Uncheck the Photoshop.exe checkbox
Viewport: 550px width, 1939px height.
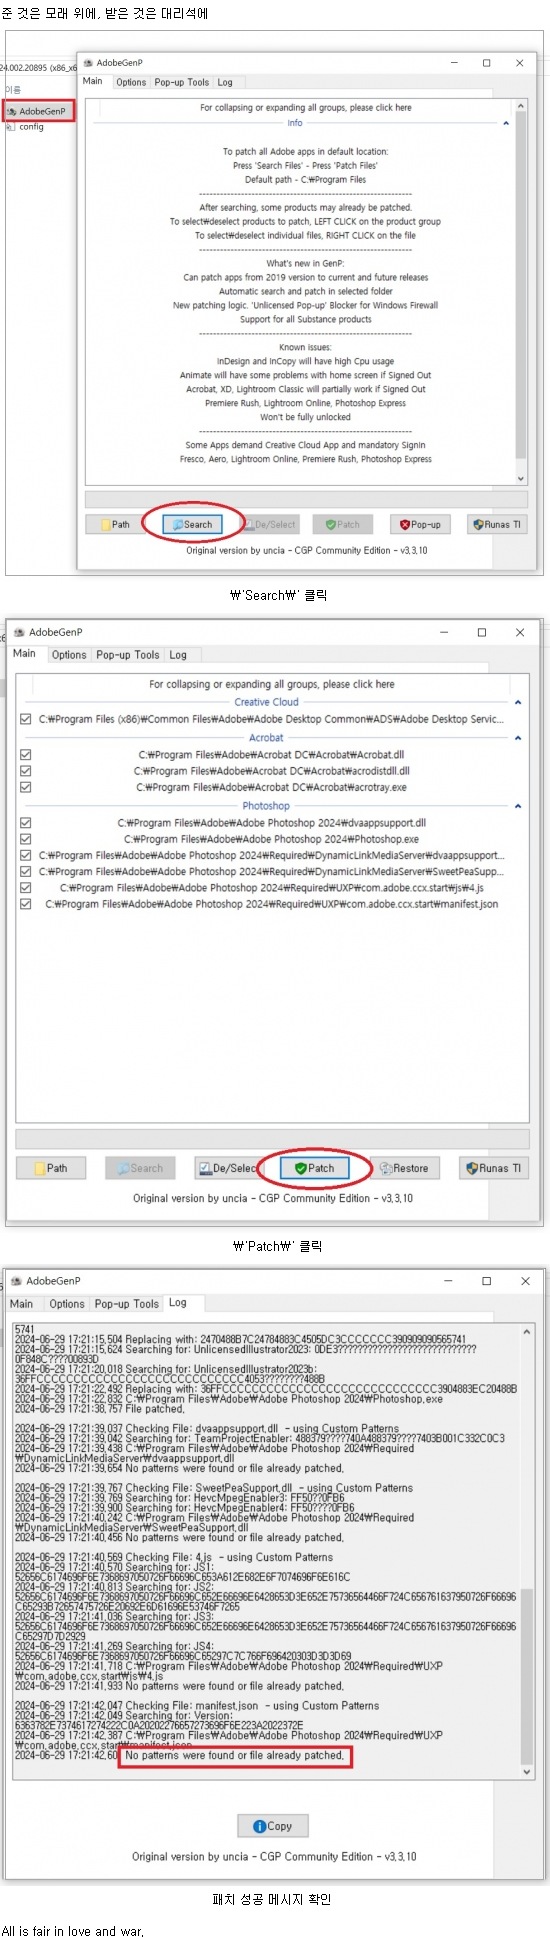coord(25,839)
